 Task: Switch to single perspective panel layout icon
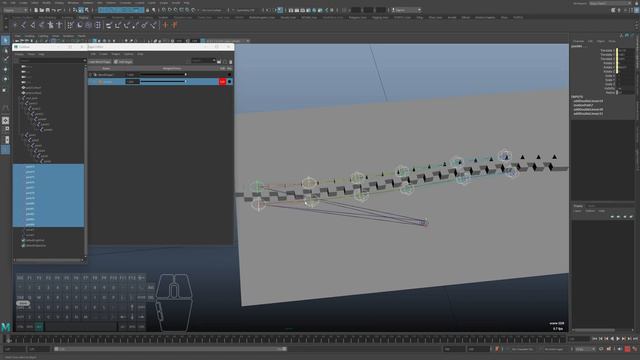[x=5, y=121]
